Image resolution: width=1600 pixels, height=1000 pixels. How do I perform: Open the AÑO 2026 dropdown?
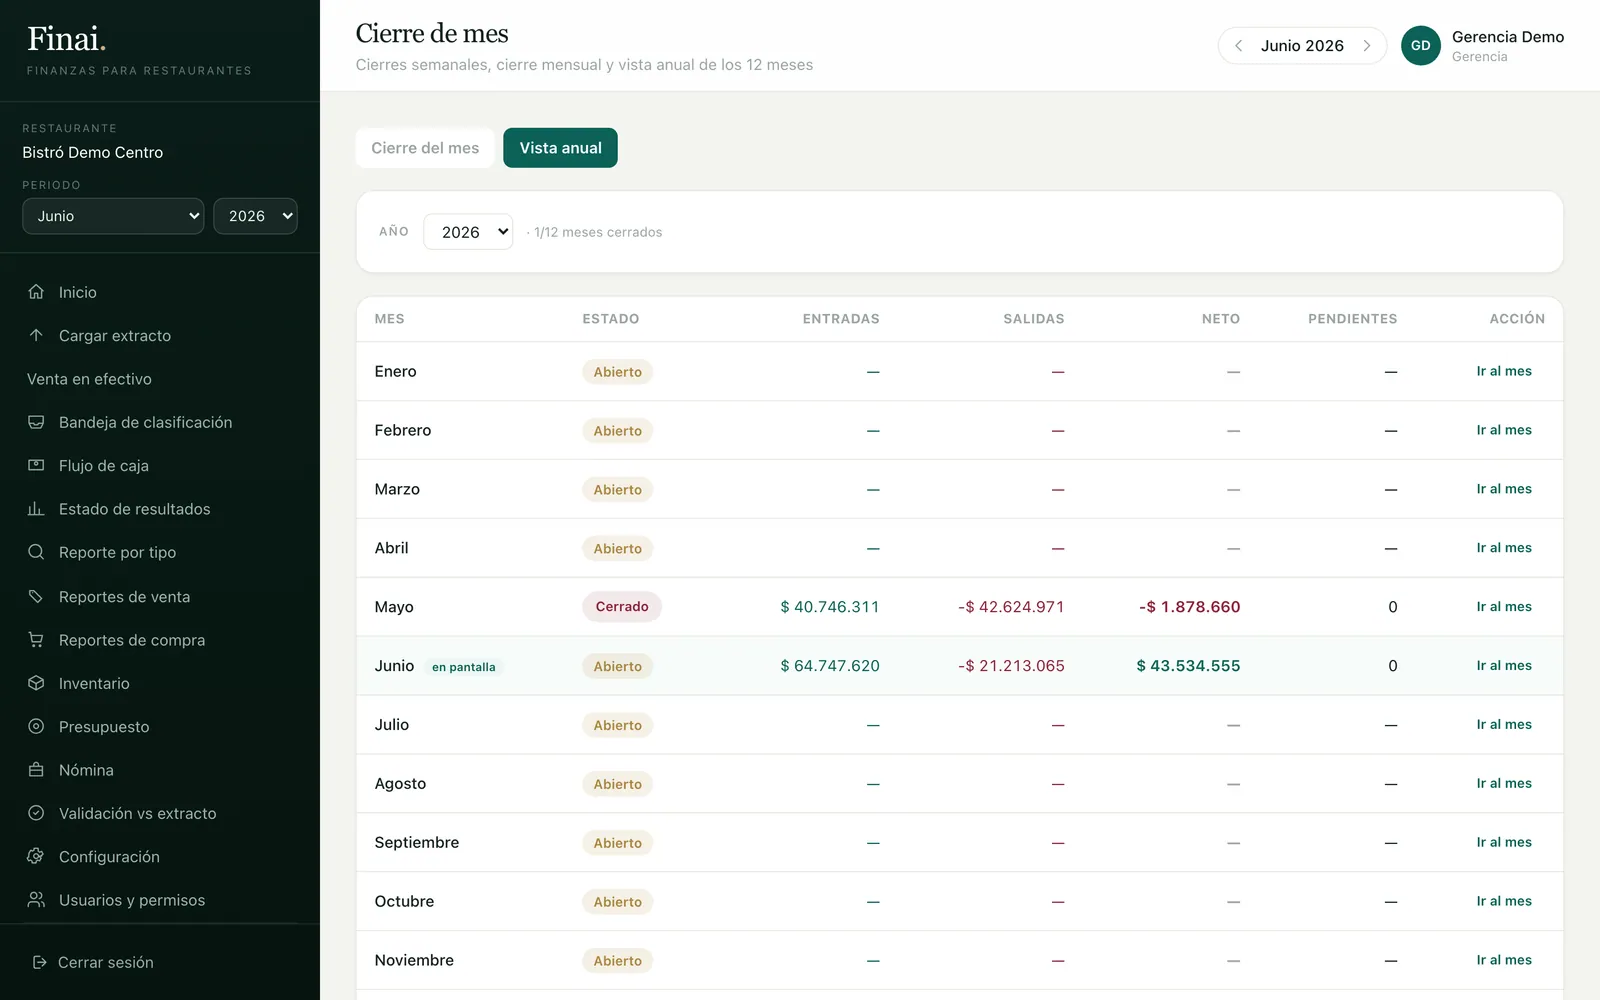(468, 232)
